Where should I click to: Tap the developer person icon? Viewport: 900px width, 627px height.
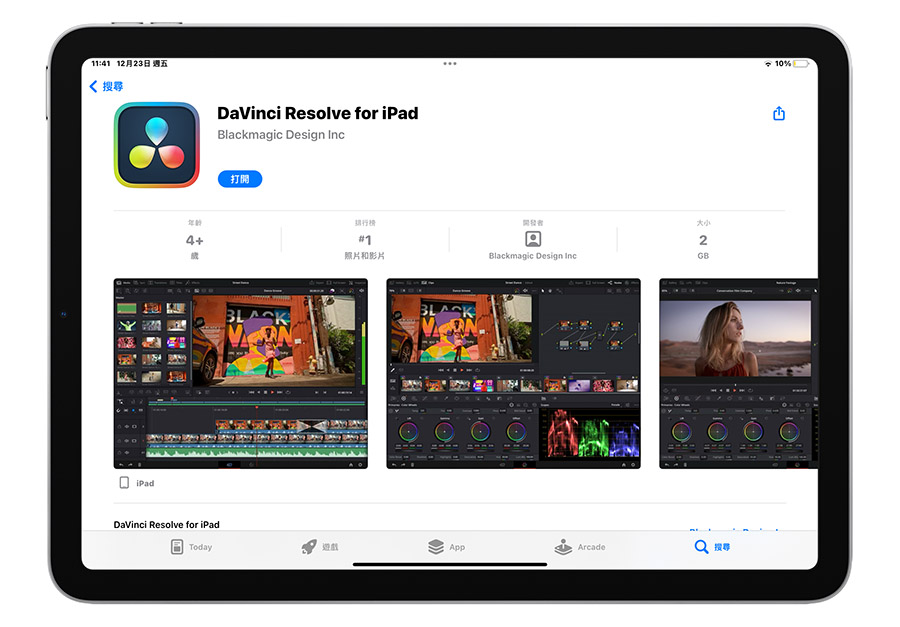click(x=533, y=238)
